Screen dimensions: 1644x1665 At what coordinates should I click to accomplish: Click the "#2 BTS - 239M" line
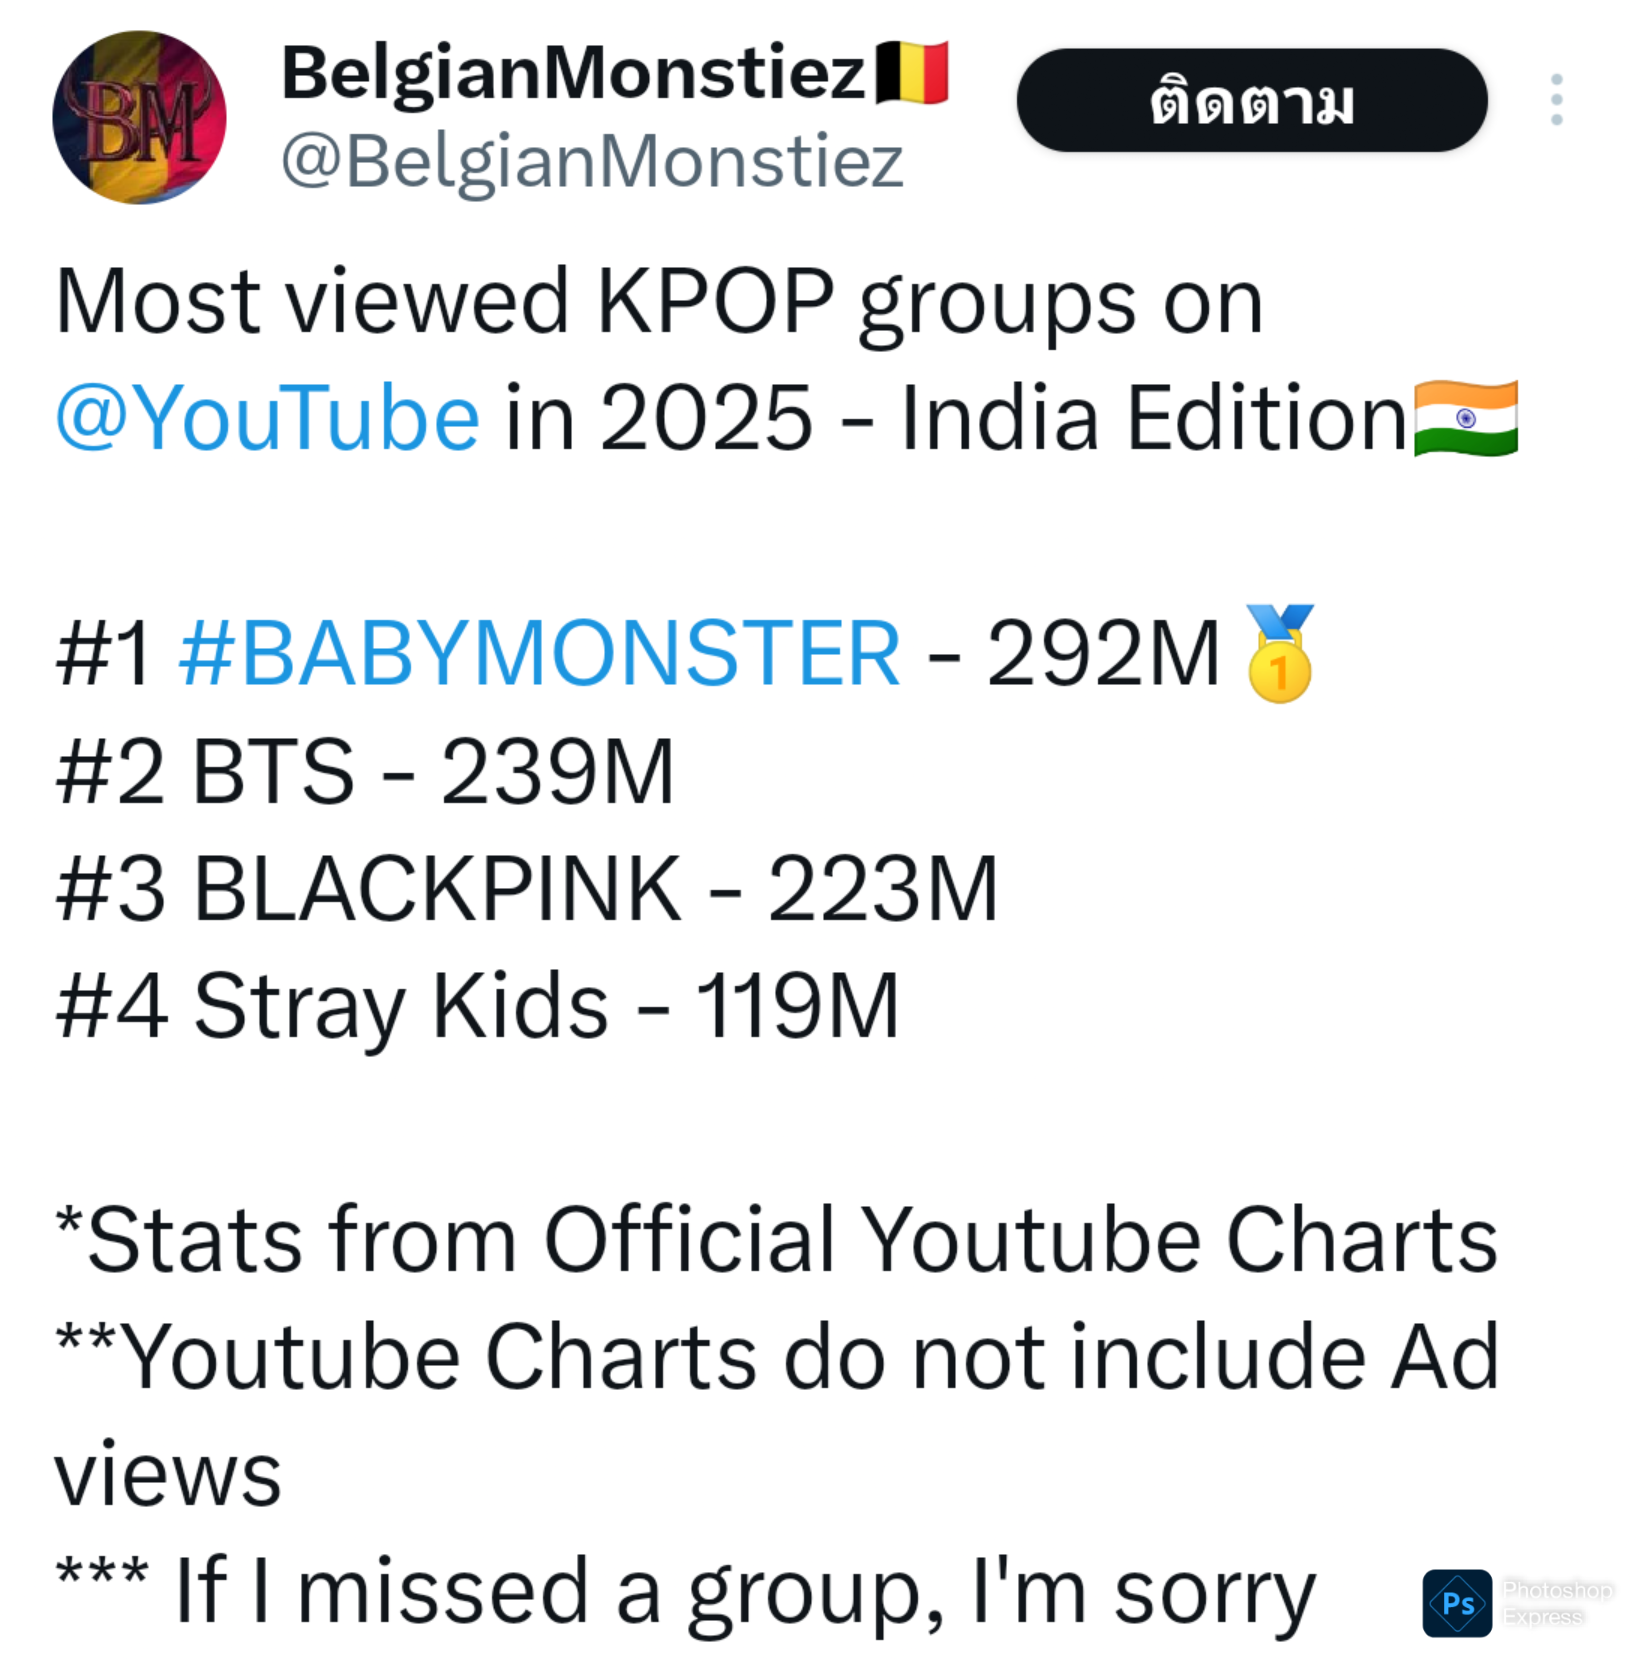[x=365, y=772]
